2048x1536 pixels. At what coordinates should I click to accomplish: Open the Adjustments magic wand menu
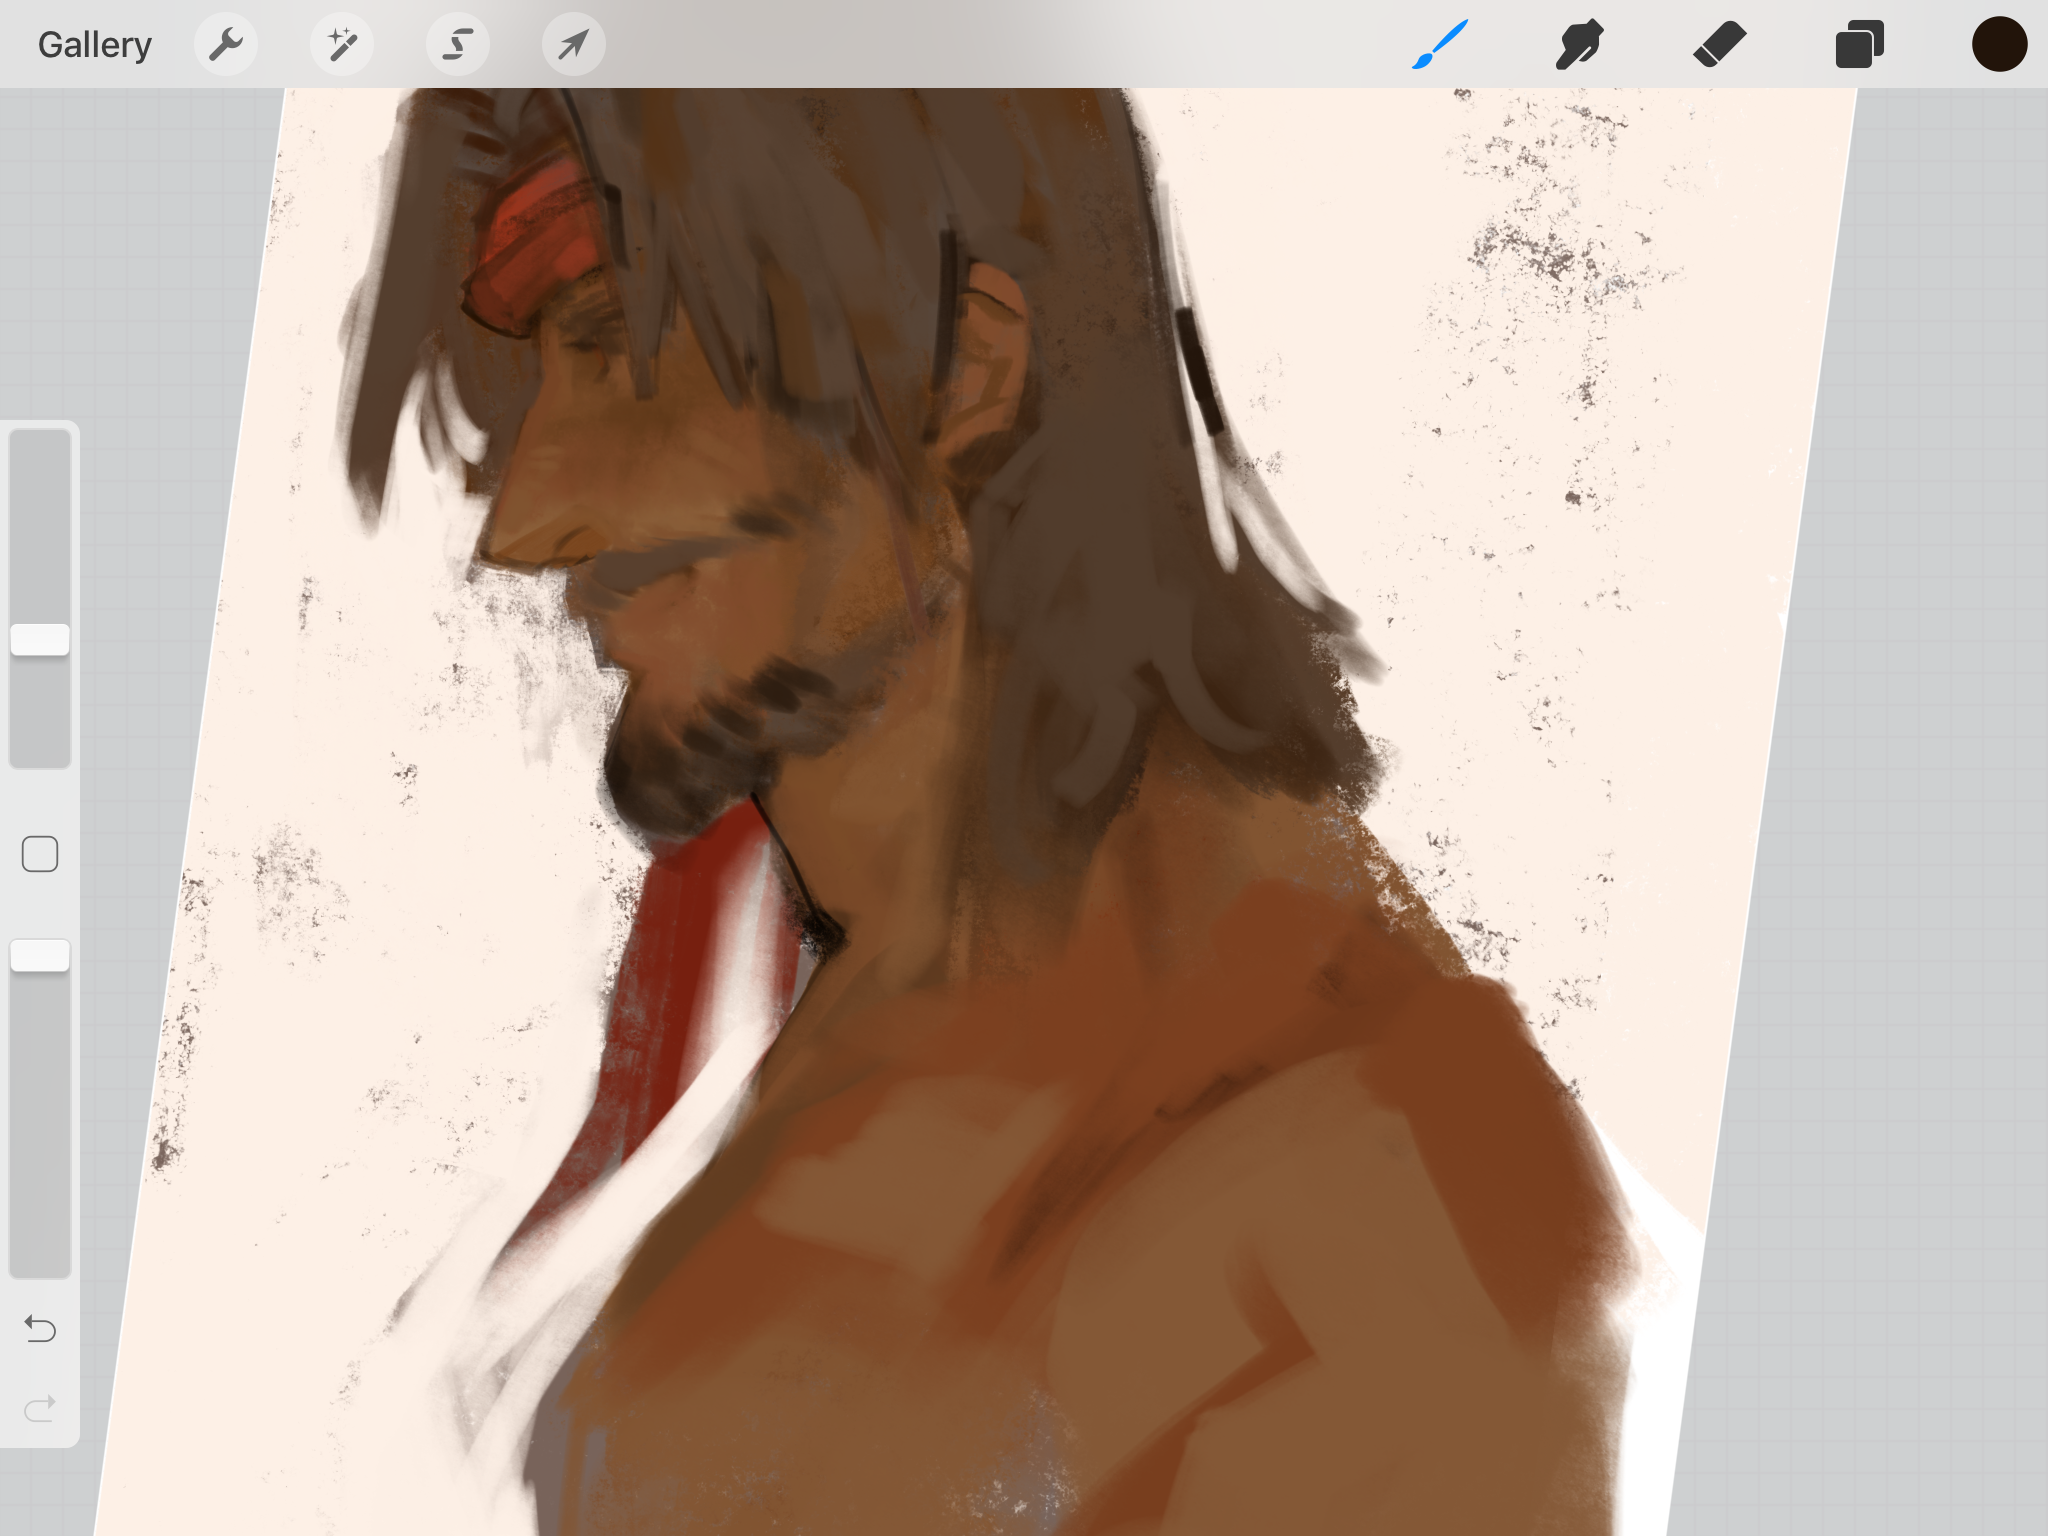pos(342,44)
